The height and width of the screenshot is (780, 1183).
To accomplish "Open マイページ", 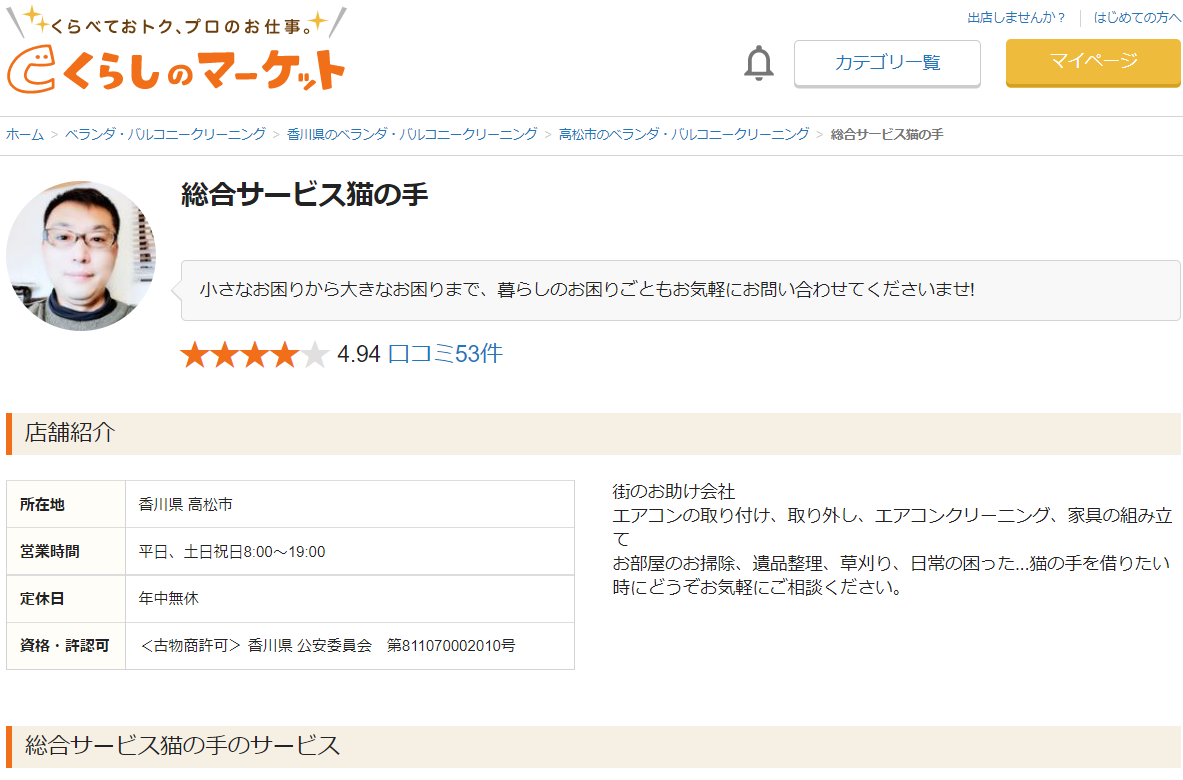I will click(1092, 62).
